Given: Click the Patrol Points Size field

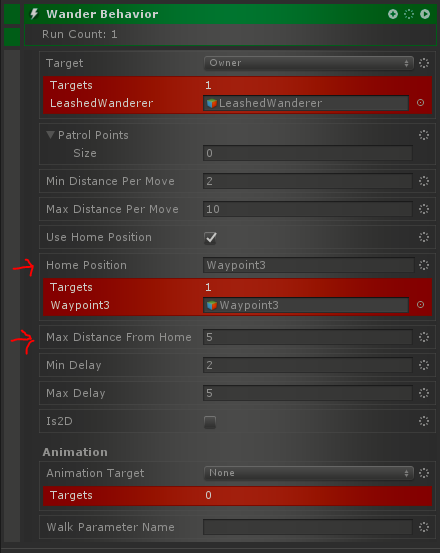Looking at the screenshot, I should (307, 153).
